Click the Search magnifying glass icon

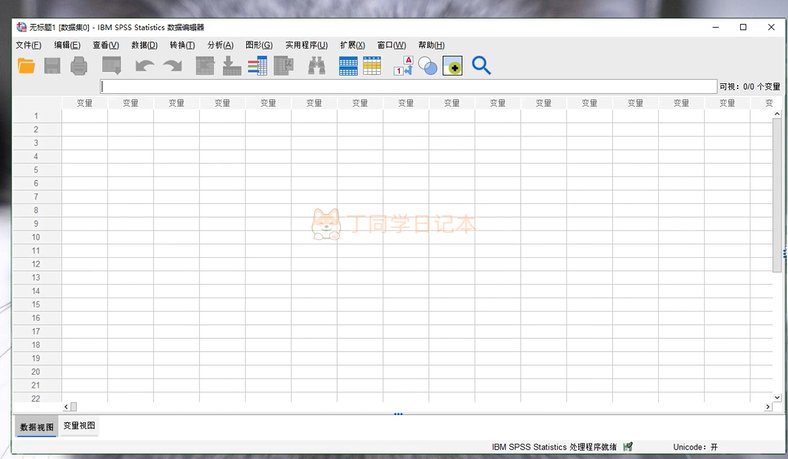(x=481, y=66)
